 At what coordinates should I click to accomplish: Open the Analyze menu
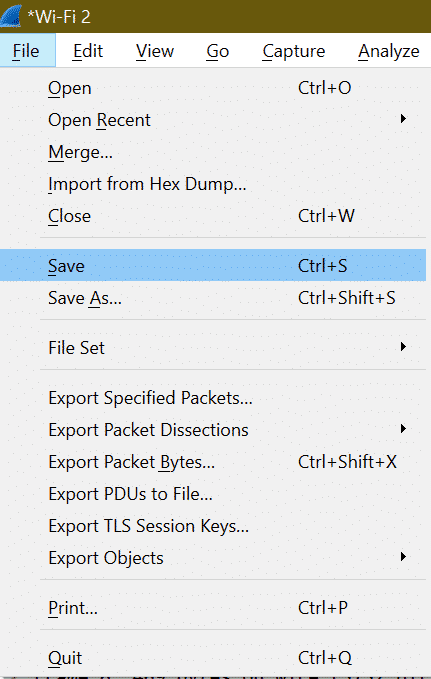(x=389, y=51)
